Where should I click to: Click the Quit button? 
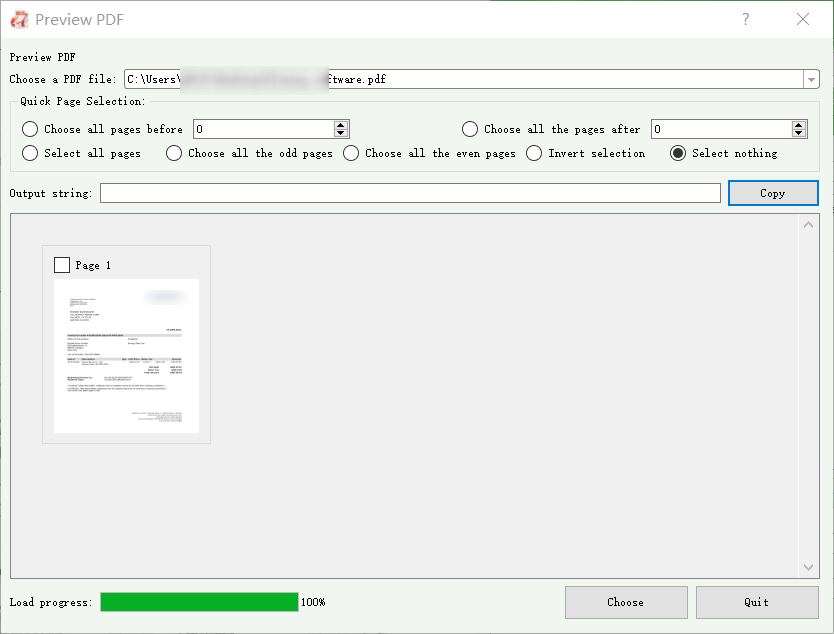coord(757,602)
